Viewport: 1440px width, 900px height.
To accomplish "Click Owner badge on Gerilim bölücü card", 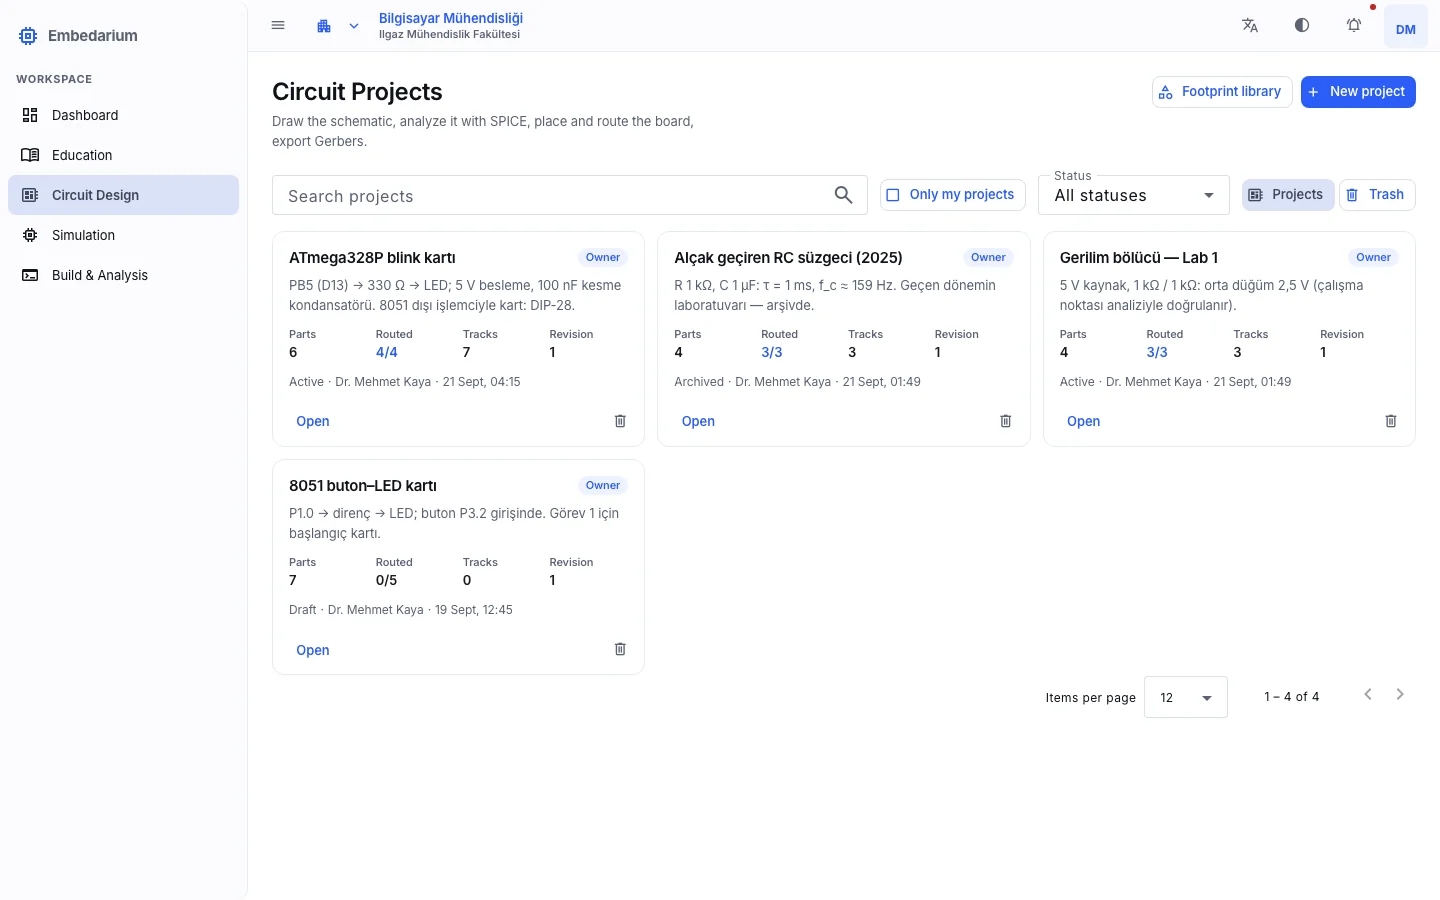I will click(x=1374, y=257).
